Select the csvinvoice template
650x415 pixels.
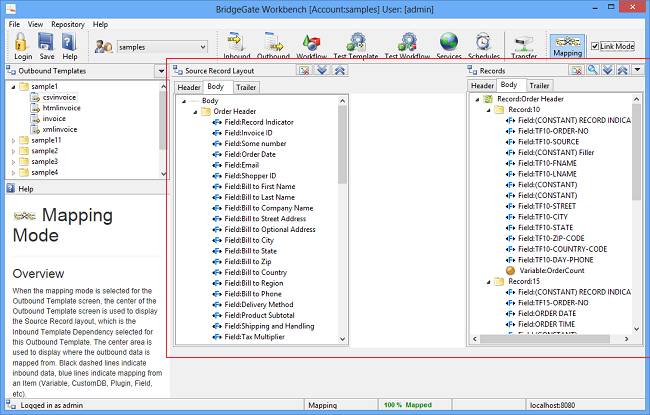(x=59, y=97)
